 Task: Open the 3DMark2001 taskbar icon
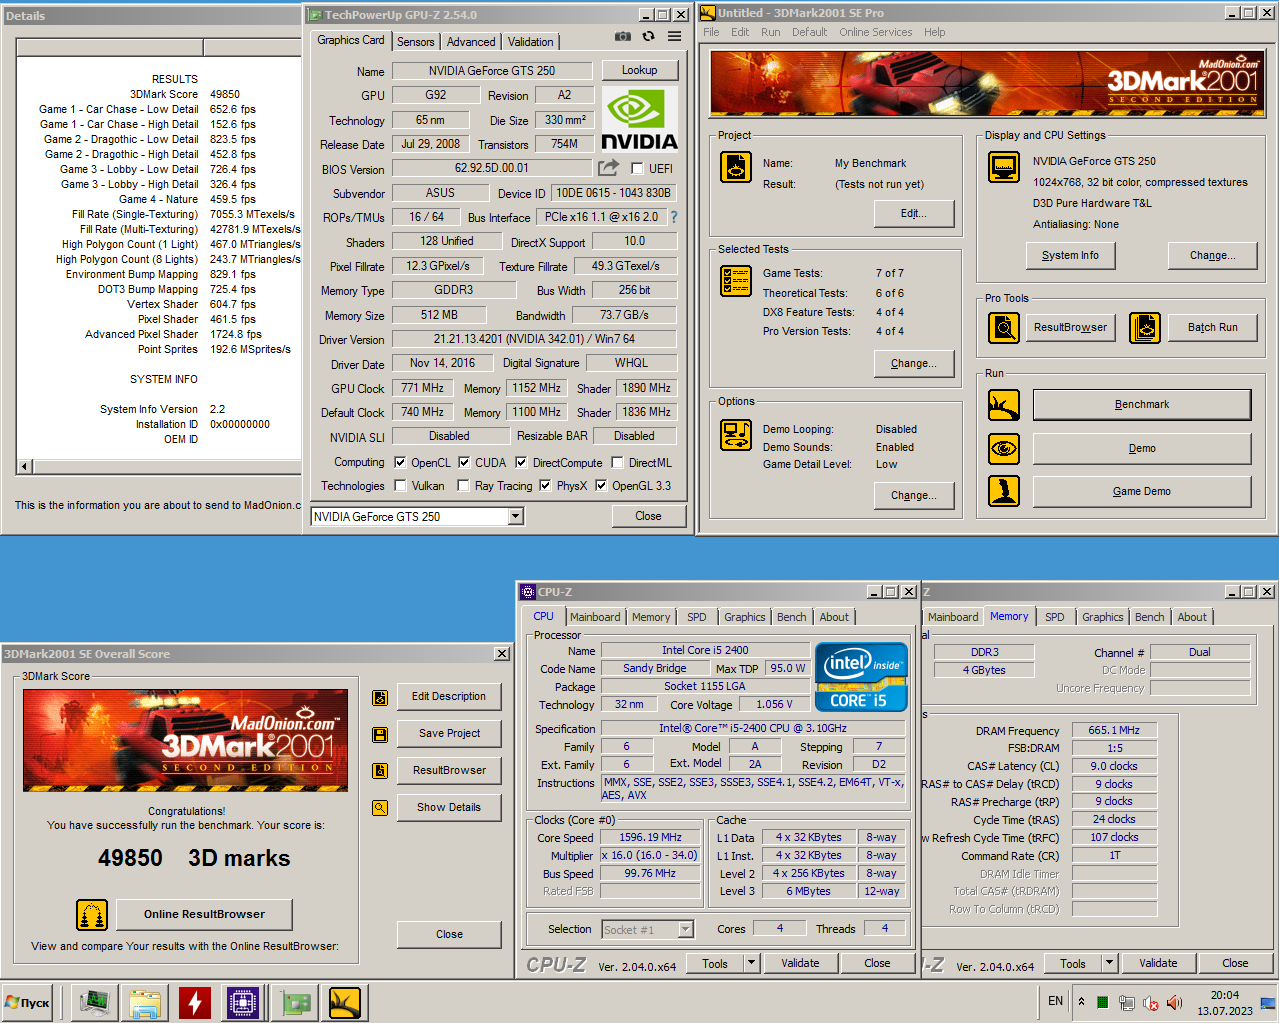[x=344, y=1002]
